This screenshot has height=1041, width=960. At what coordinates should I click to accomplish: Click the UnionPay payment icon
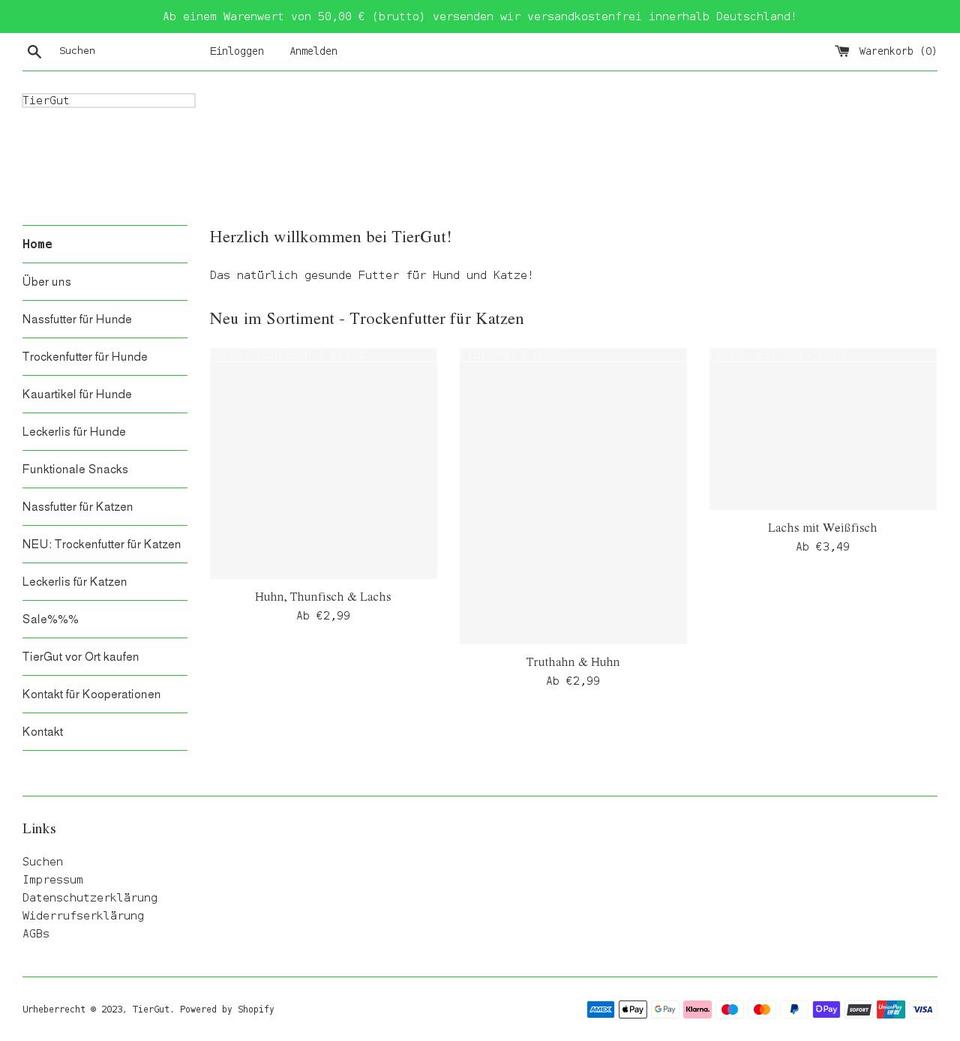coord(890,1009)
